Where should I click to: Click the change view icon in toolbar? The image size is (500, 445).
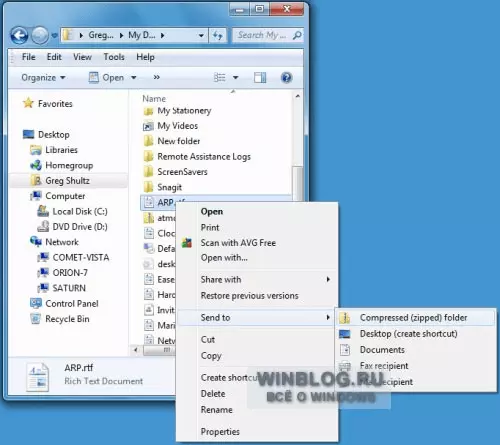click(x=220, y=78)
